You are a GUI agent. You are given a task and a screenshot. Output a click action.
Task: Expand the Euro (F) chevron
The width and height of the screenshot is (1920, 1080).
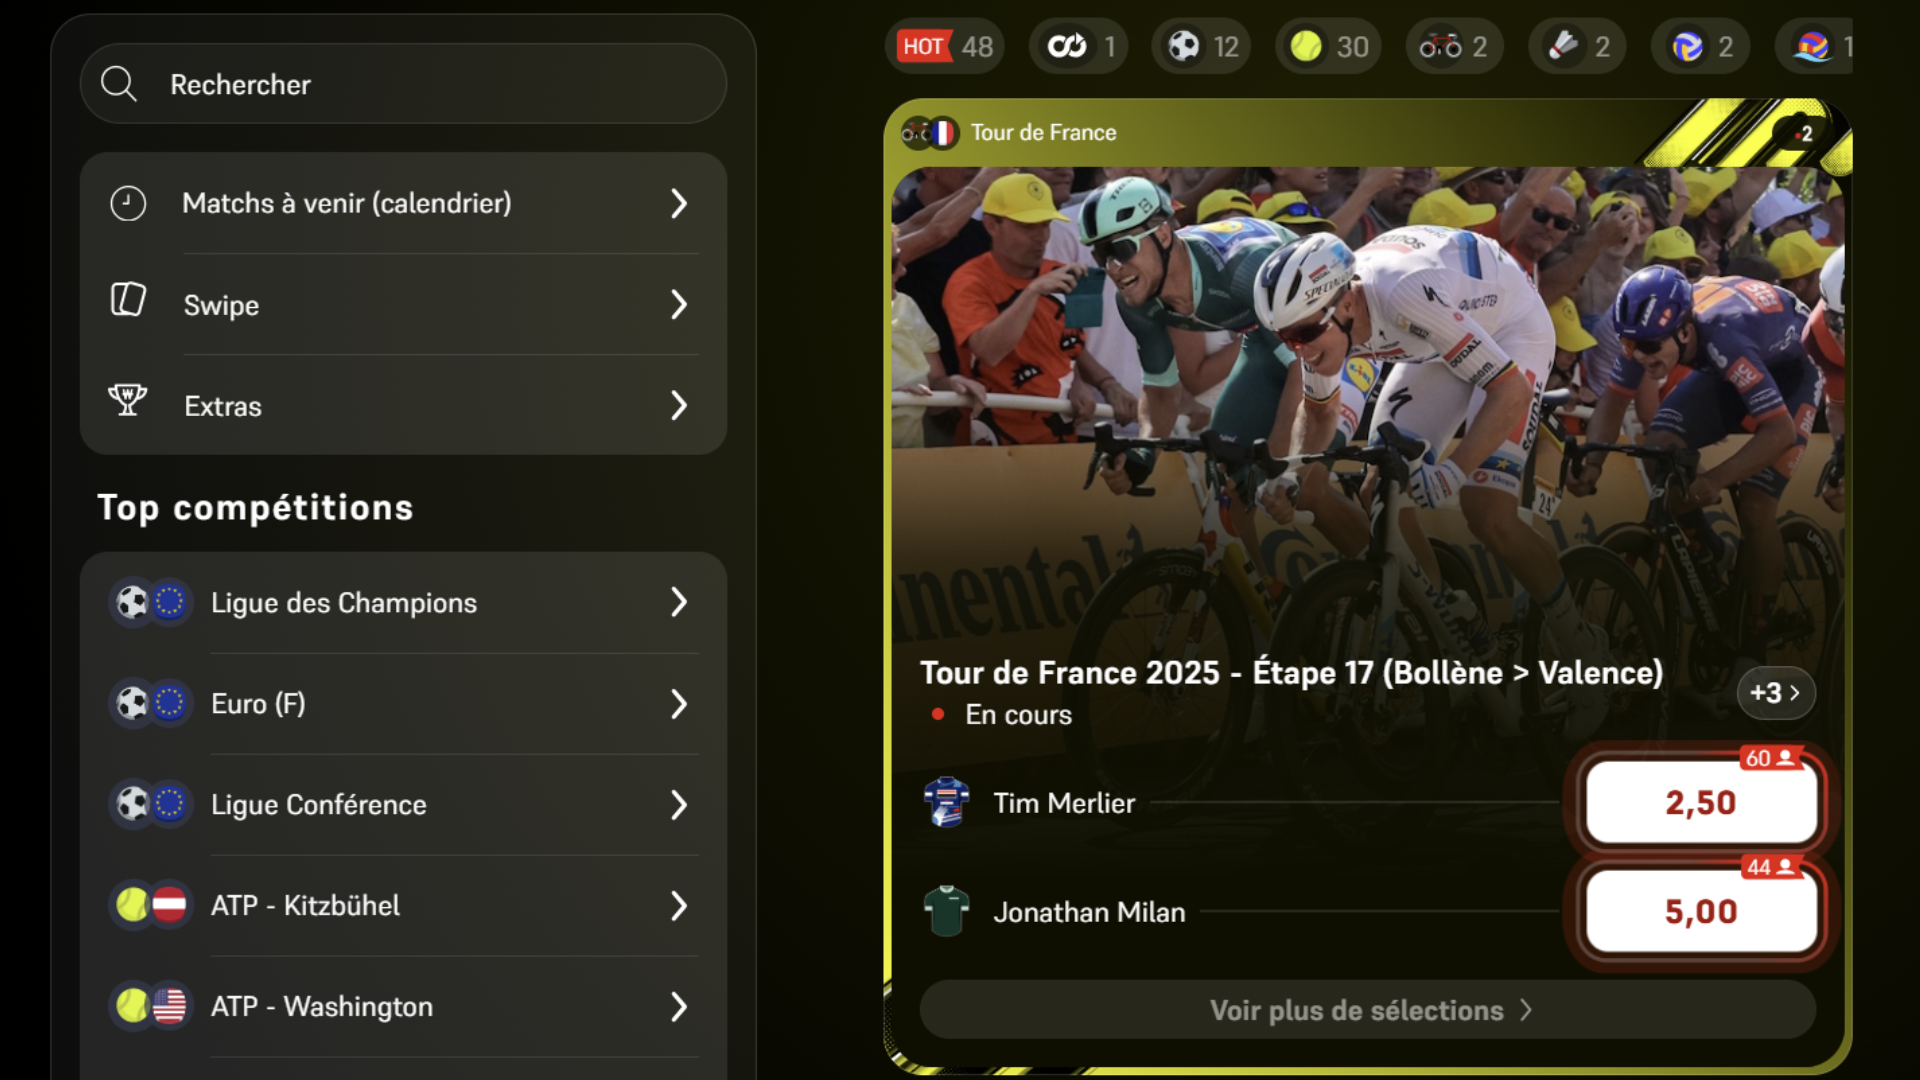pyautogui.click(x=679, y=704)
